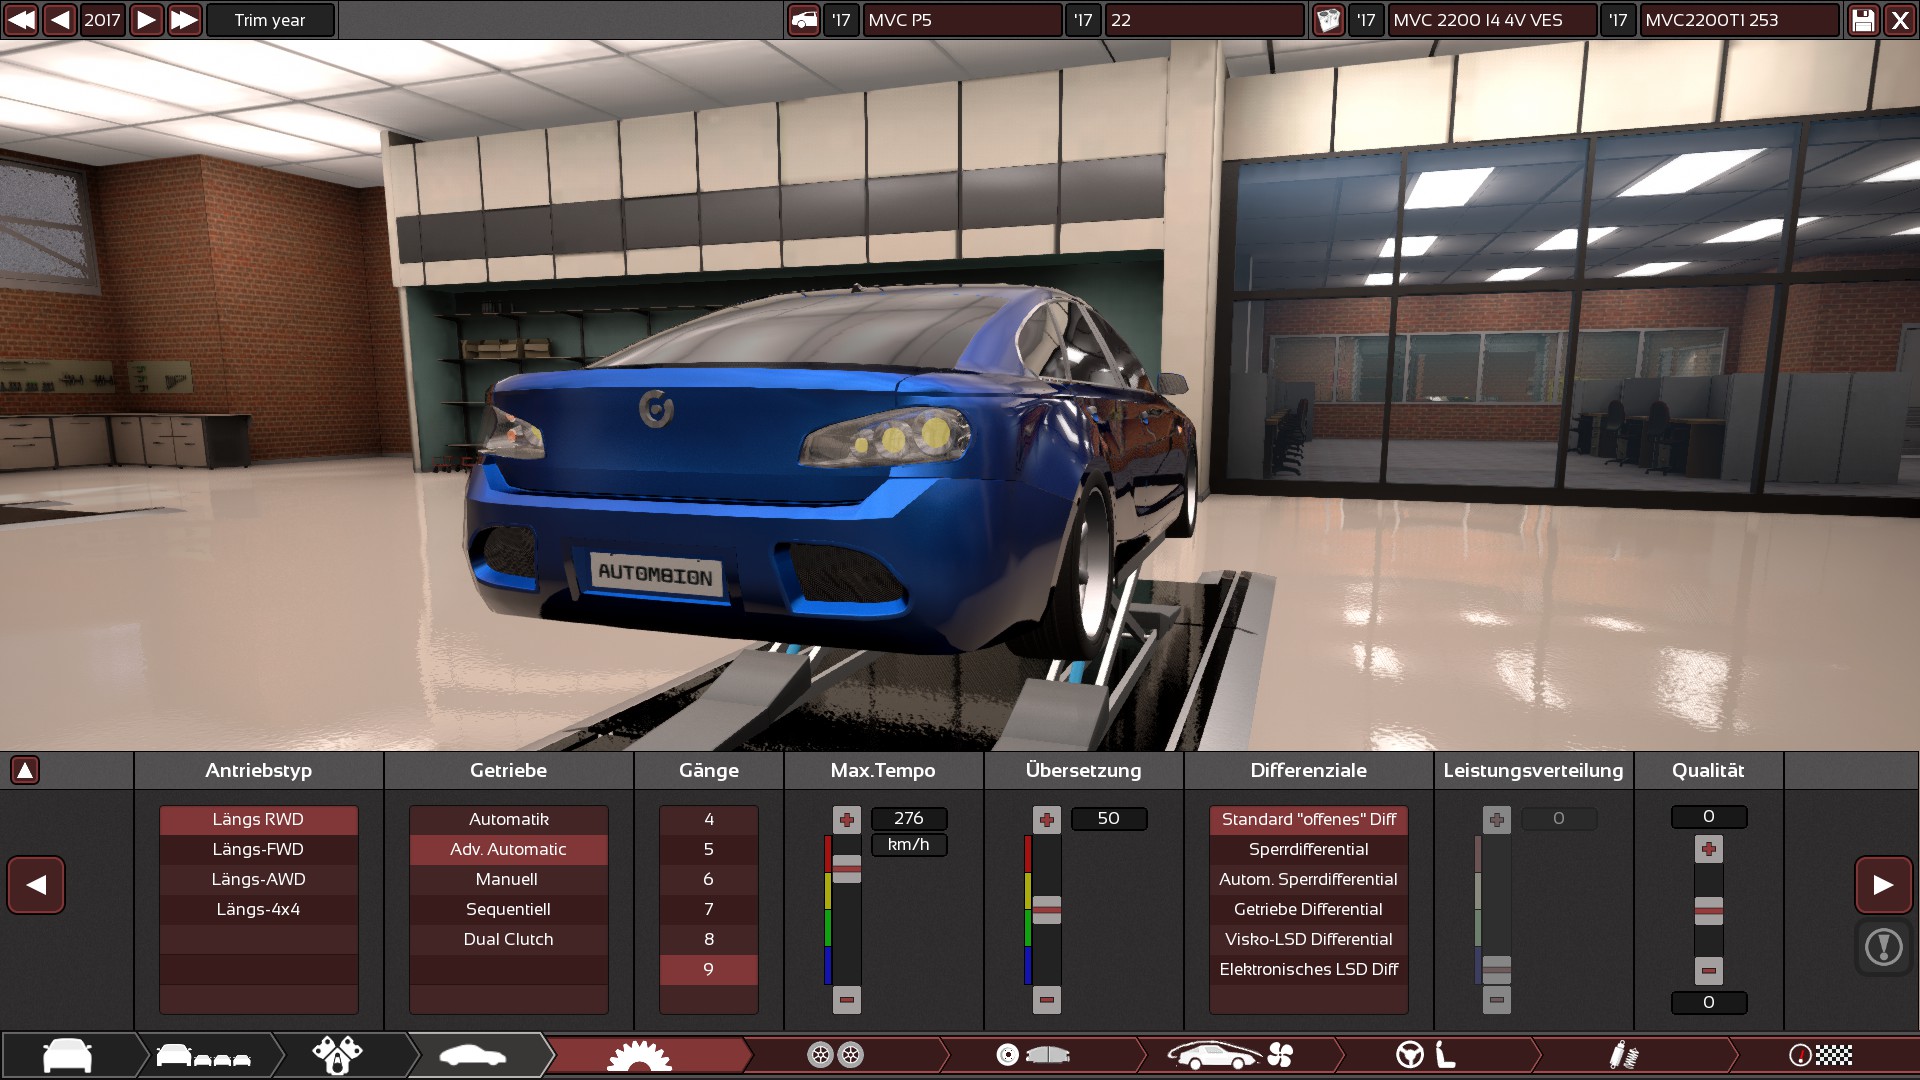This screenshot has height=1080, width=1920.
Task: Close the designer with the X icon
Action: pyautogui.click(x=1900, y=20)
